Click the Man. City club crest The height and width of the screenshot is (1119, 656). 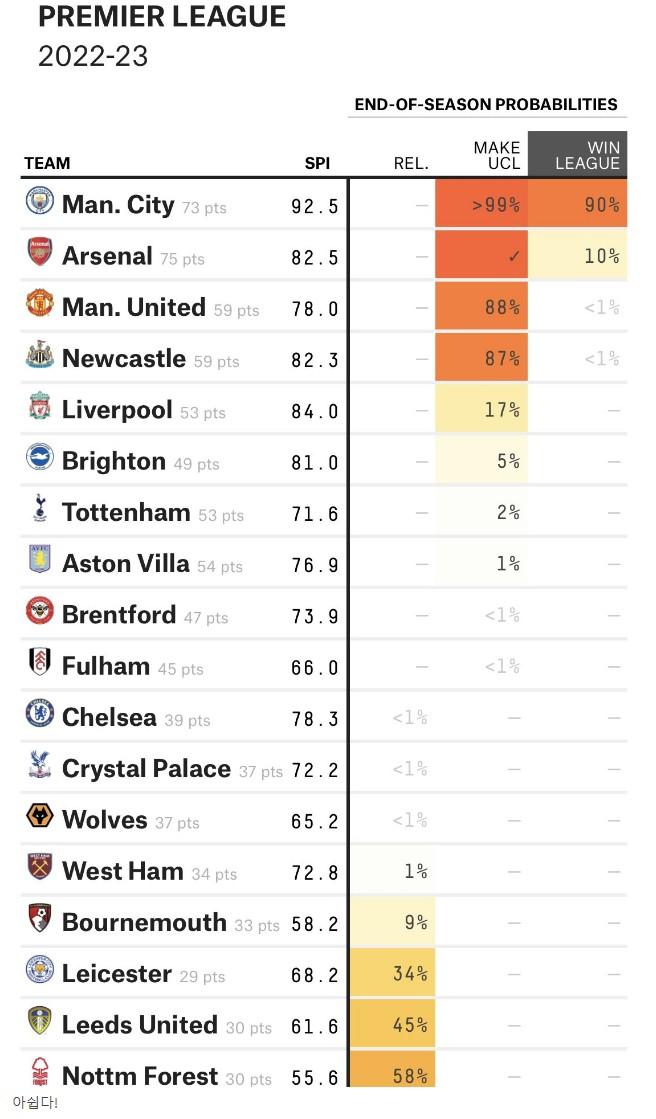pyautogui.click(x=40, y=201)
